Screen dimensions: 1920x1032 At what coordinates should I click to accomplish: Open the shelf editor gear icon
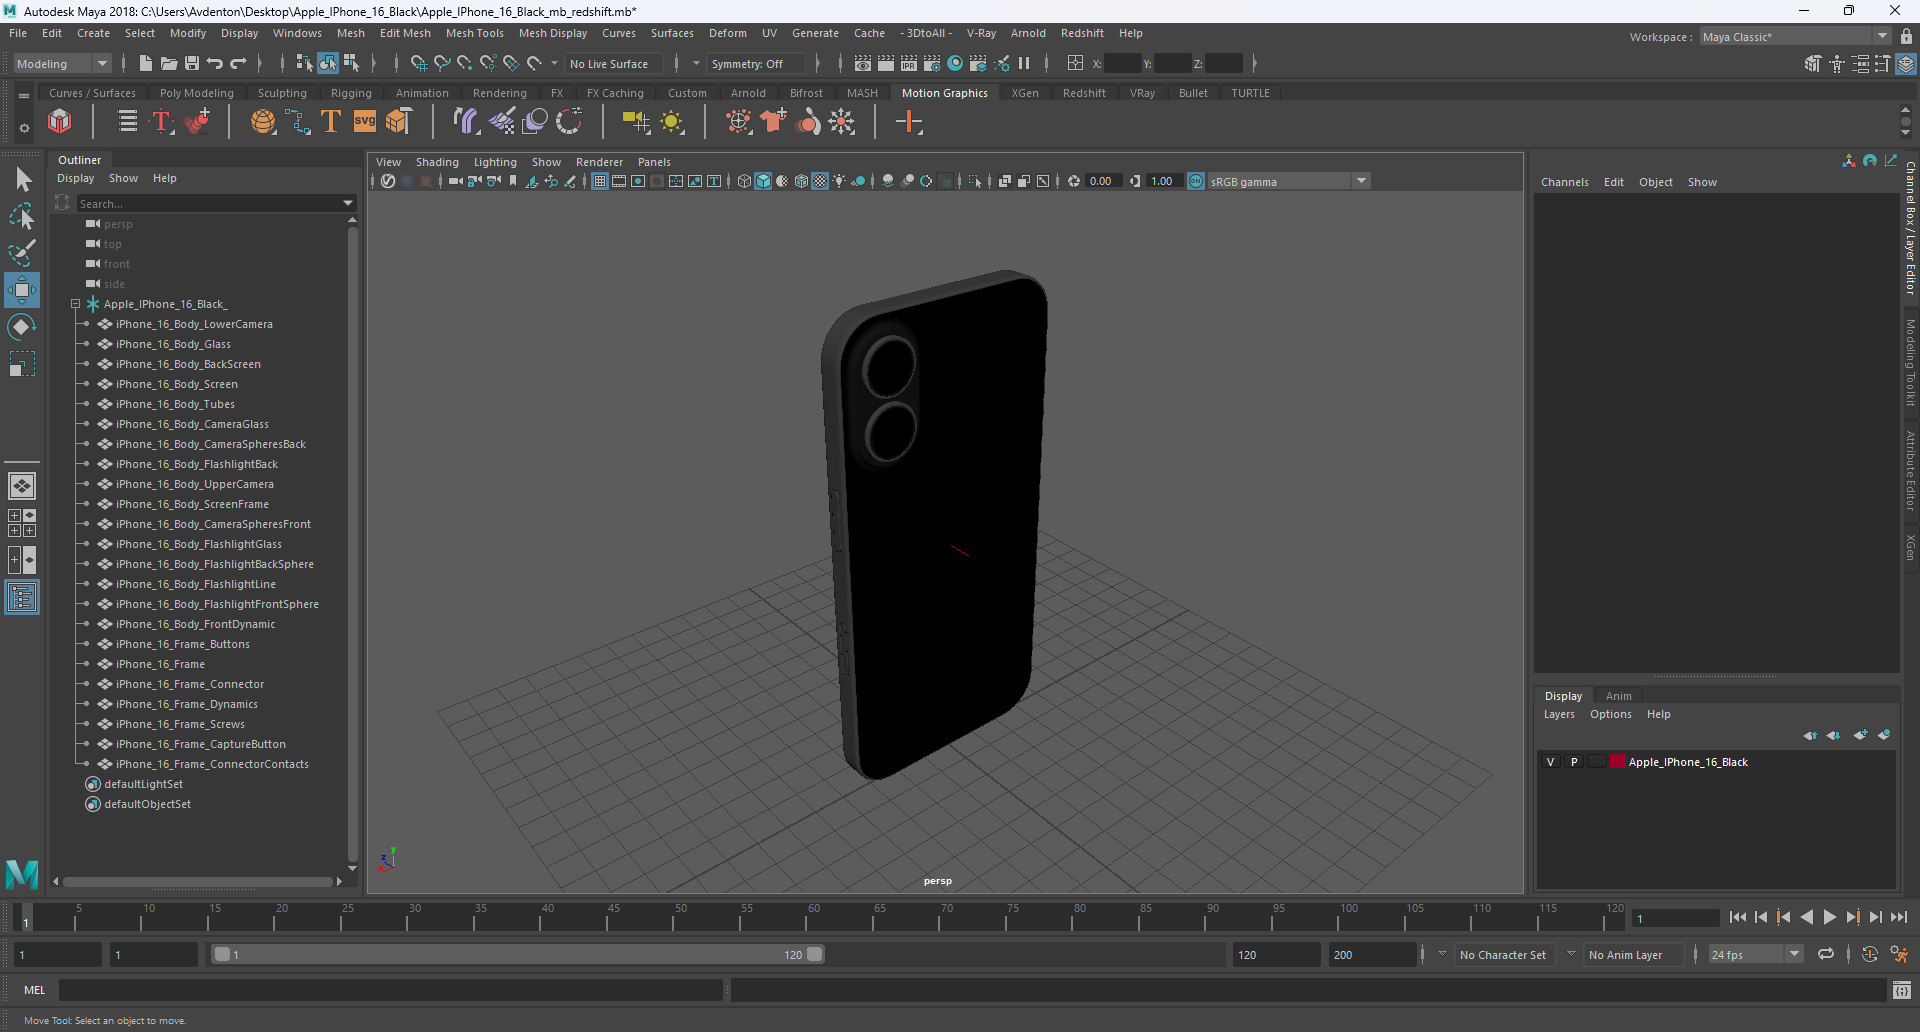click(24, 128)
